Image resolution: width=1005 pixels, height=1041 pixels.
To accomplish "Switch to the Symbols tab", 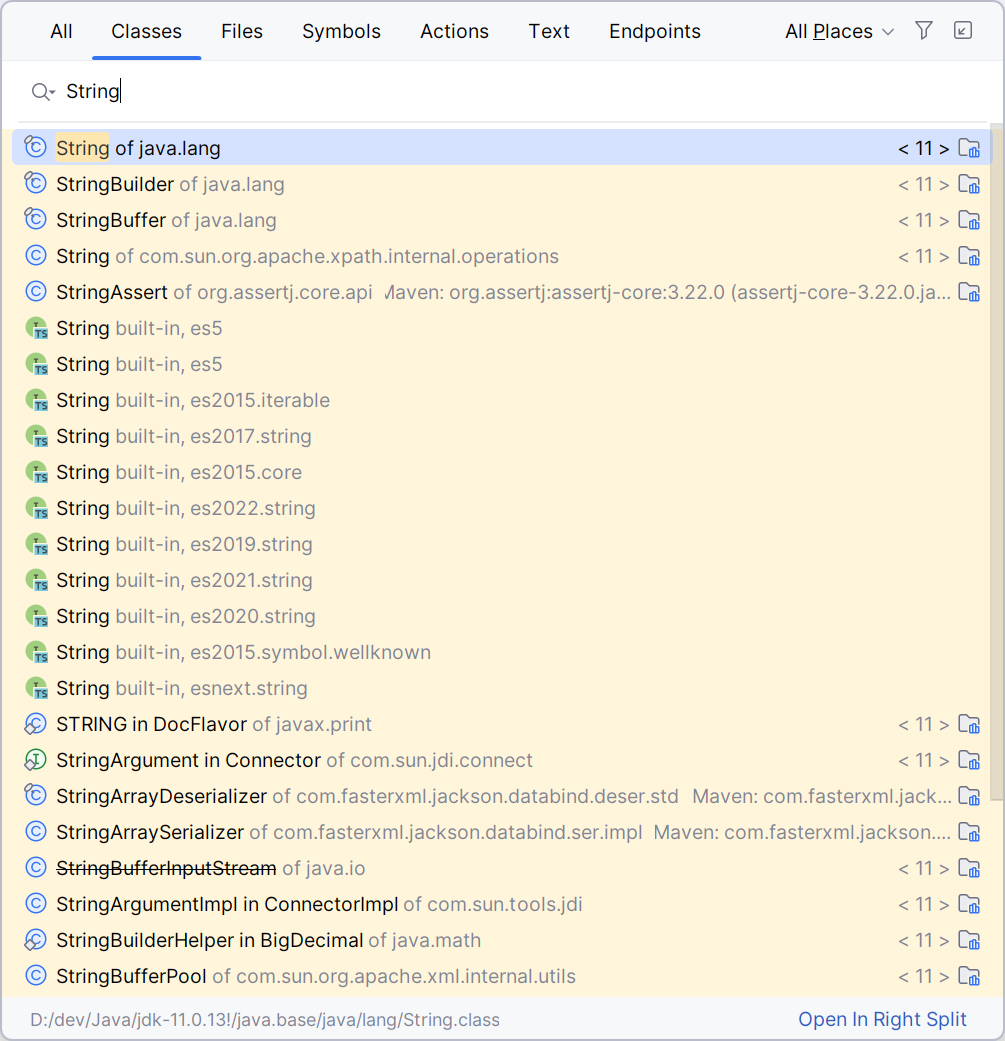I will [341, 31].
